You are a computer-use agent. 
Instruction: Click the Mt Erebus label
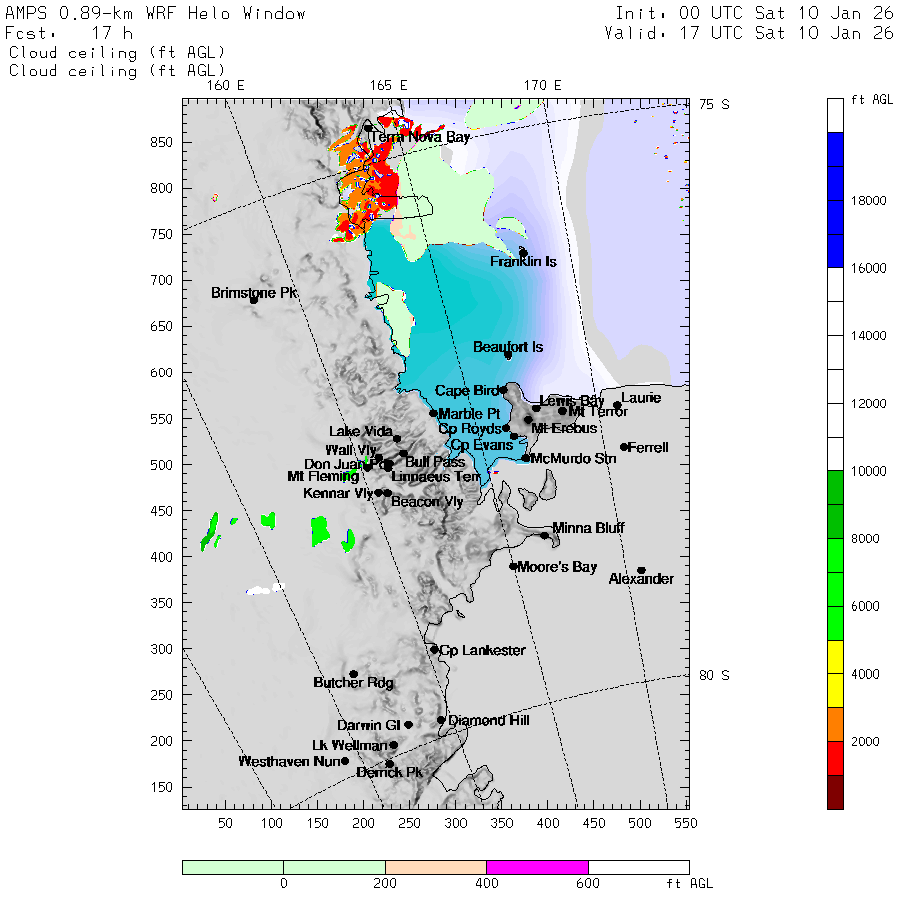(x=564, y=428)
